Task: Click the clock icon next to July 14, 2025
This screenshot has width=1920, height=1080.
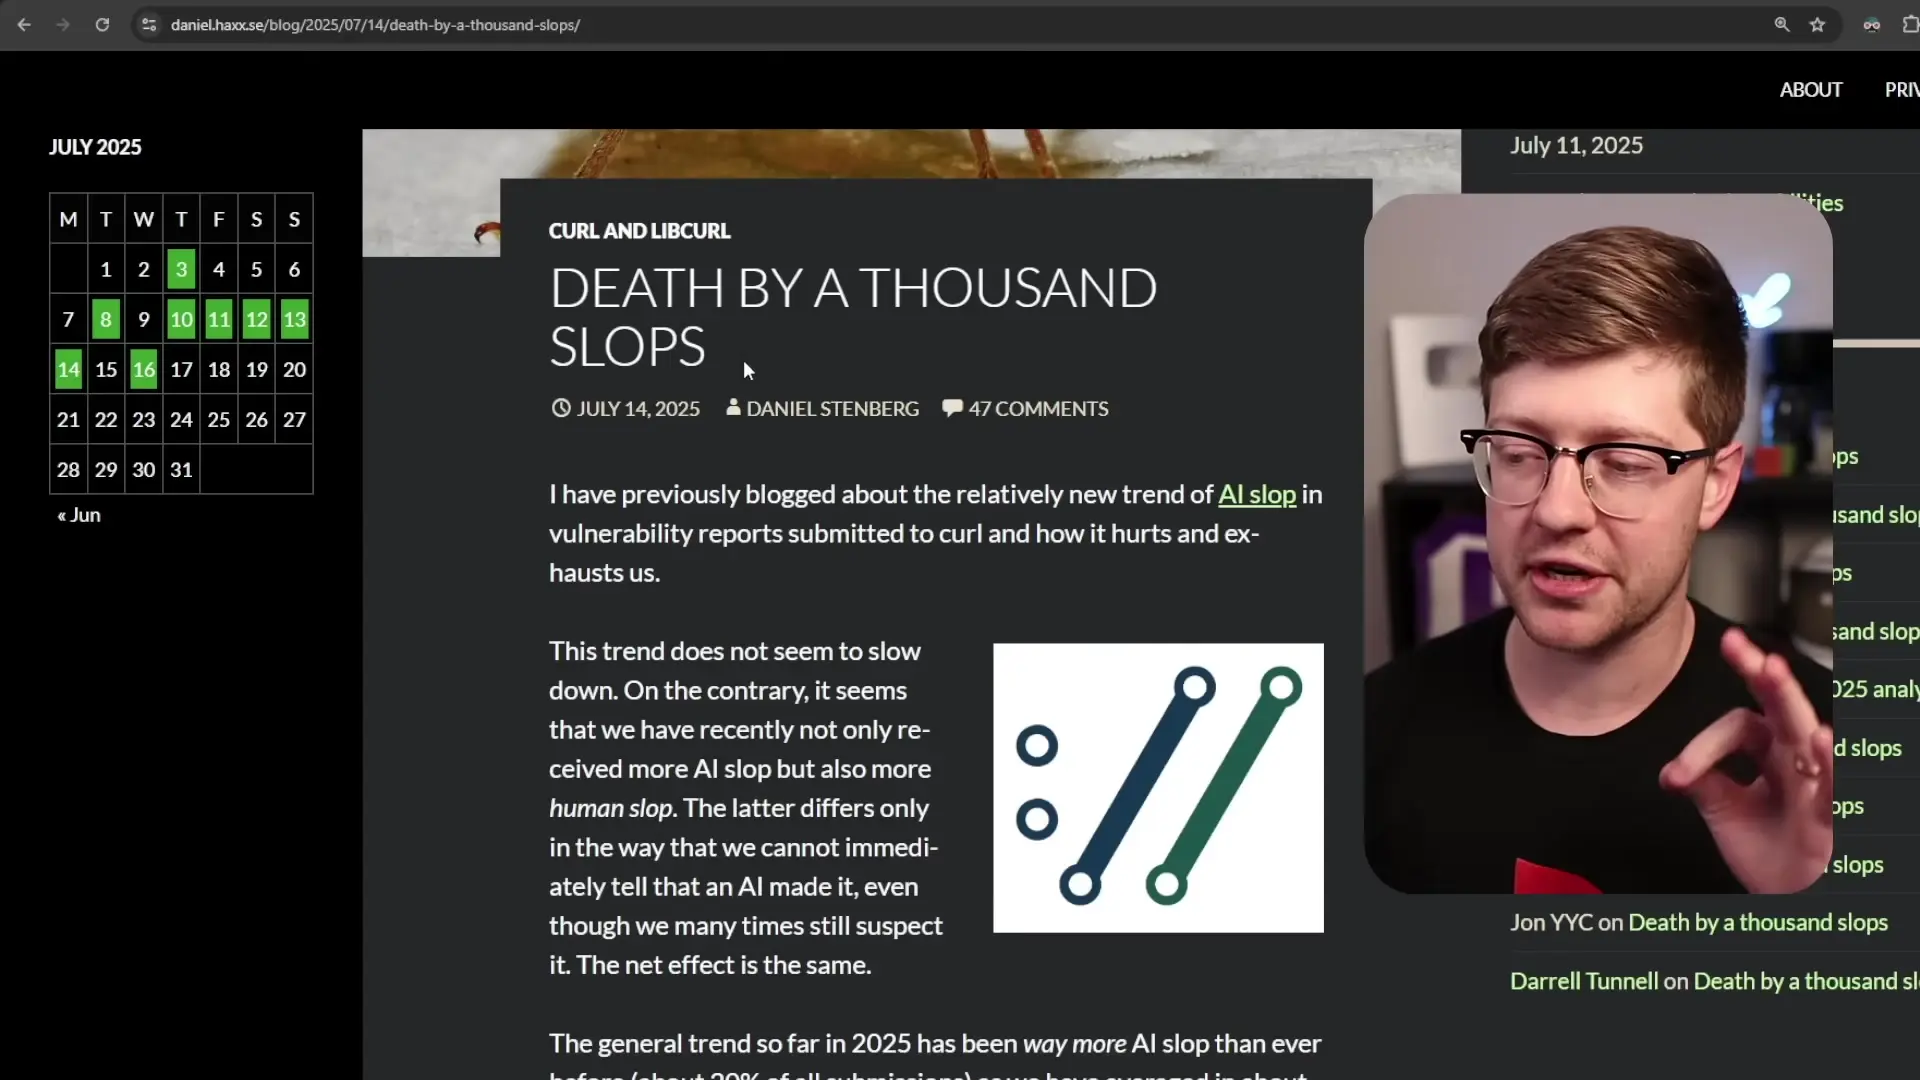Action: (561, 408)
